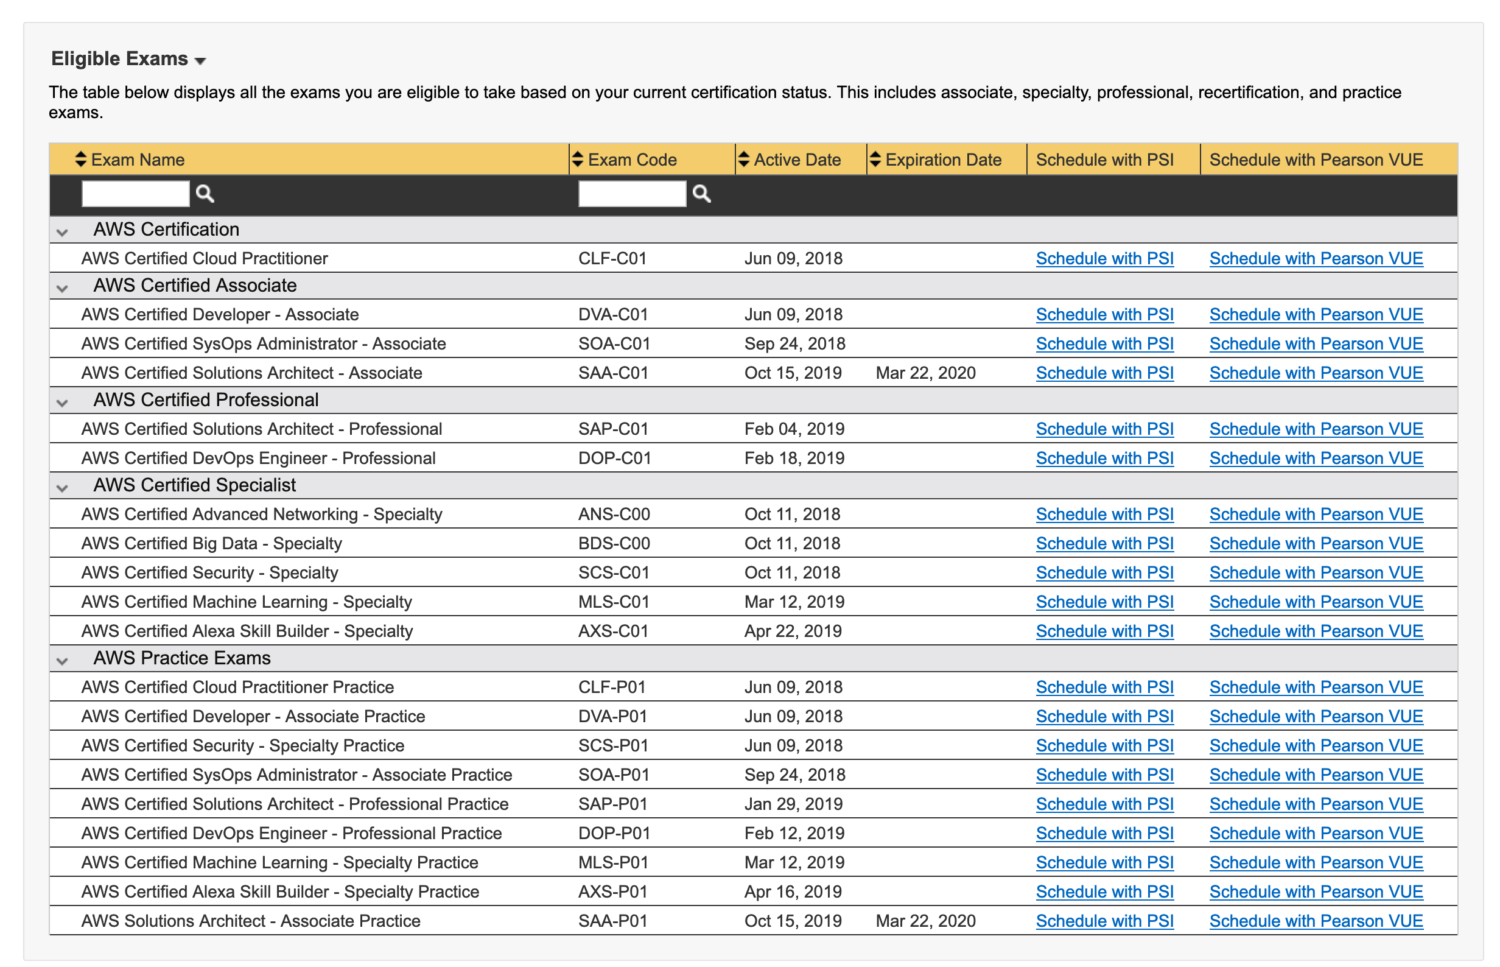Image resolution: width=1500 pixels, height=967 pixels.
Task: Sort table by Active Date column arrows
Action: pos(743,159)
